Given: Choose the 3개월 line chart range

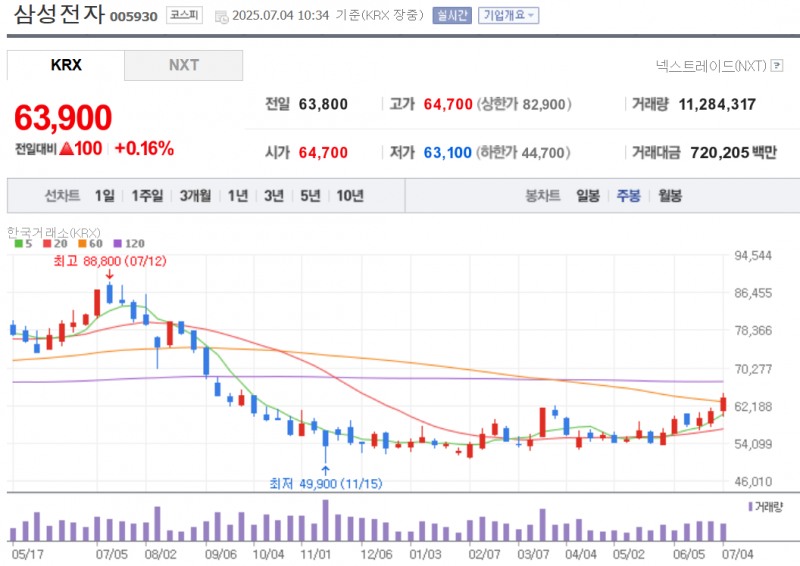Looking at the screenshot, I should point(195,196).
